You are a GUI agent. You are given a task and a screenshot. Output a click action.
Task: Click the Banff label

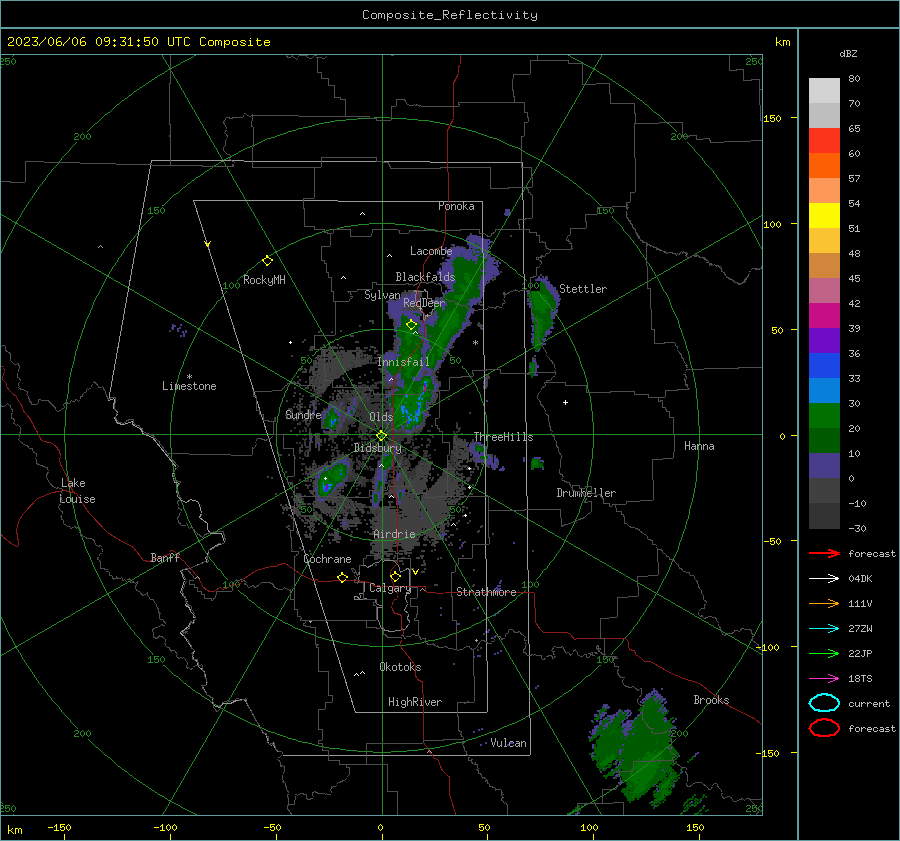pyautogui.click(x=165, y=558)
